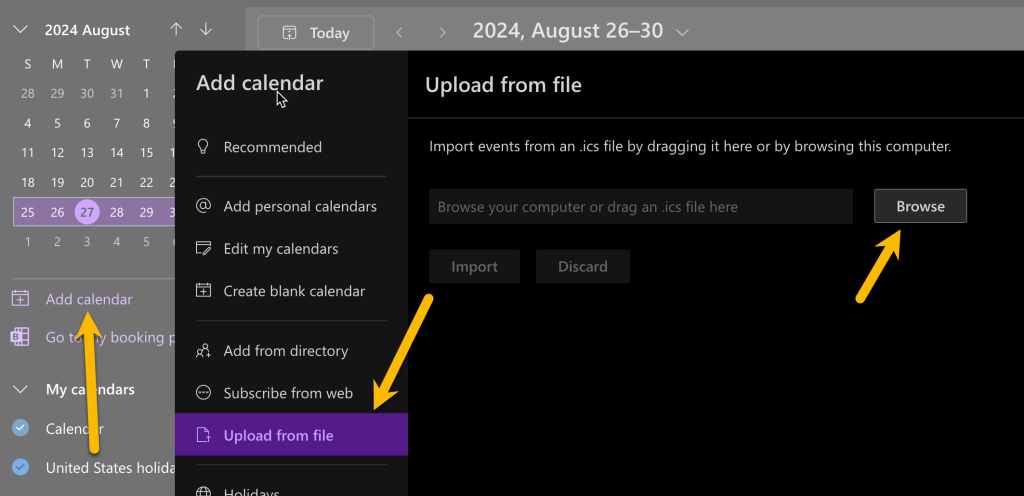Uncheck the United States holidays calendar

pyautogui.click(x=20, y=467)
